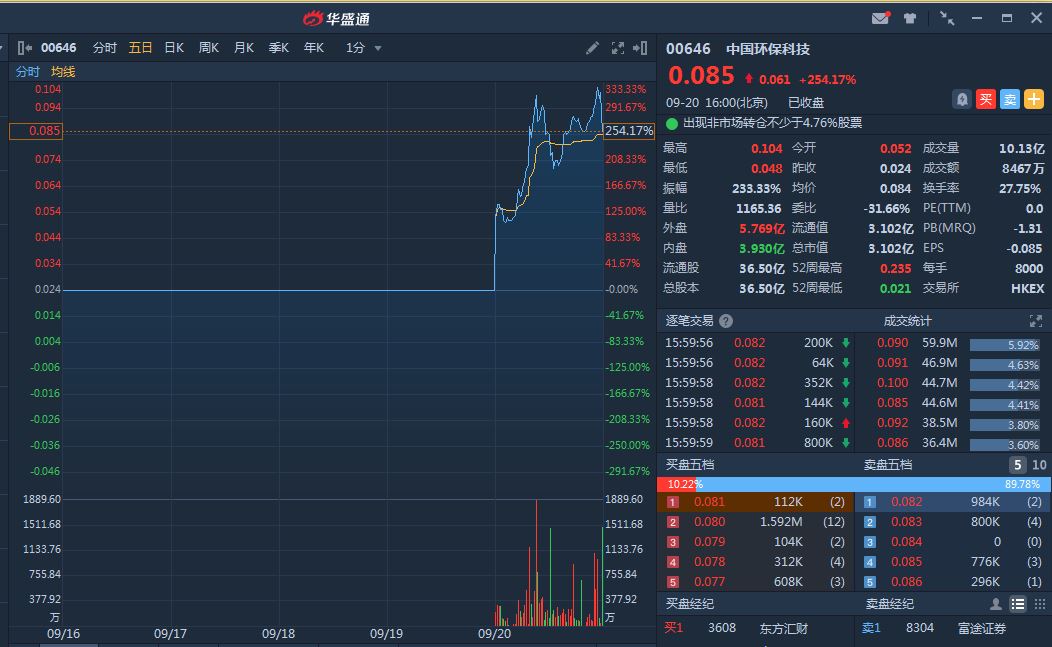Switch broker queue to grid view

[1038, 604]
